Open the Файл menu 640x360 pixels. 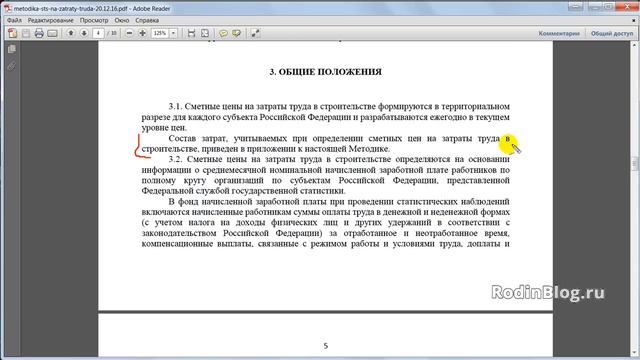[14, 20]
